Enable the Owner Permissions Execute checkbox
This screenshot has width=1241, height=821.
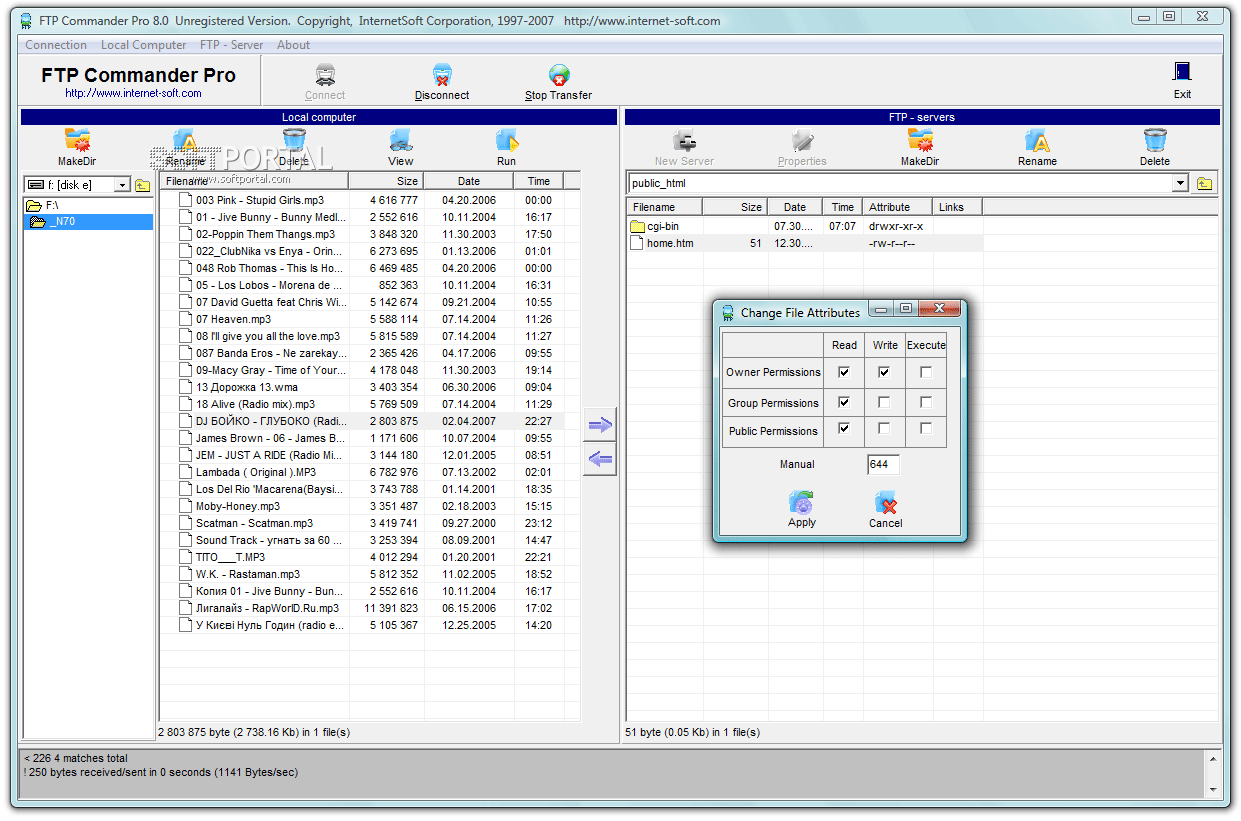[x=926, y=372]
